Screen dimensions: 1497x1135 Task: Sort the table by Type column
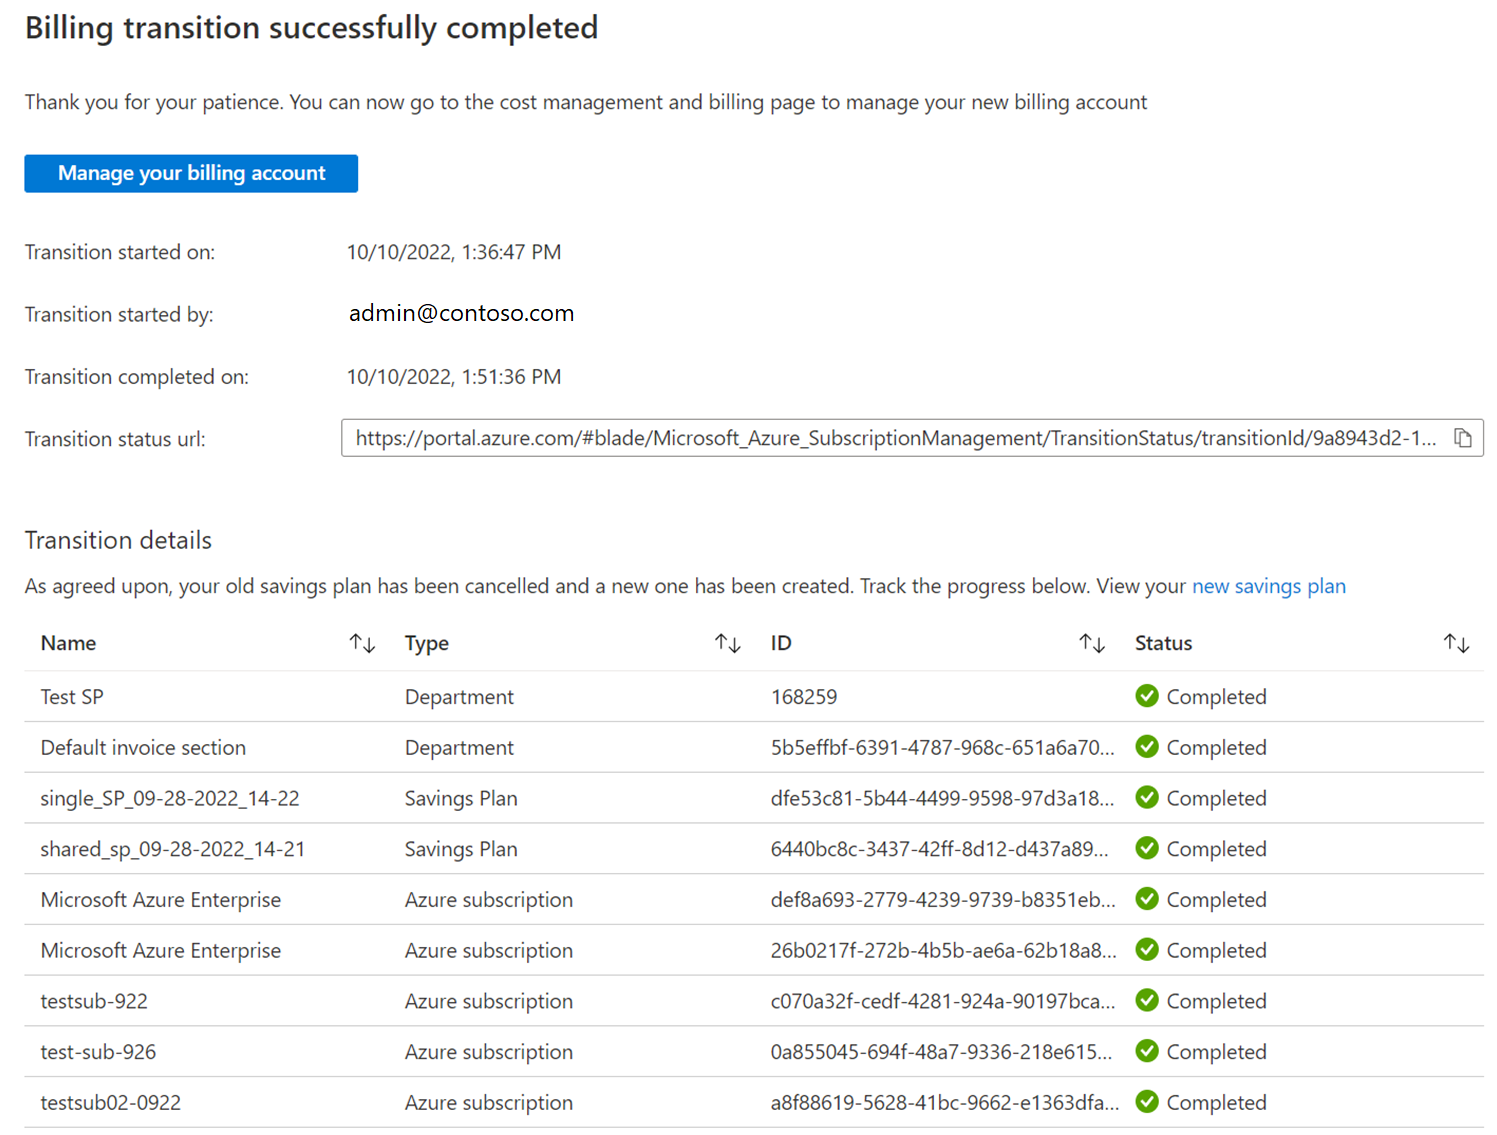pos(727,644)
